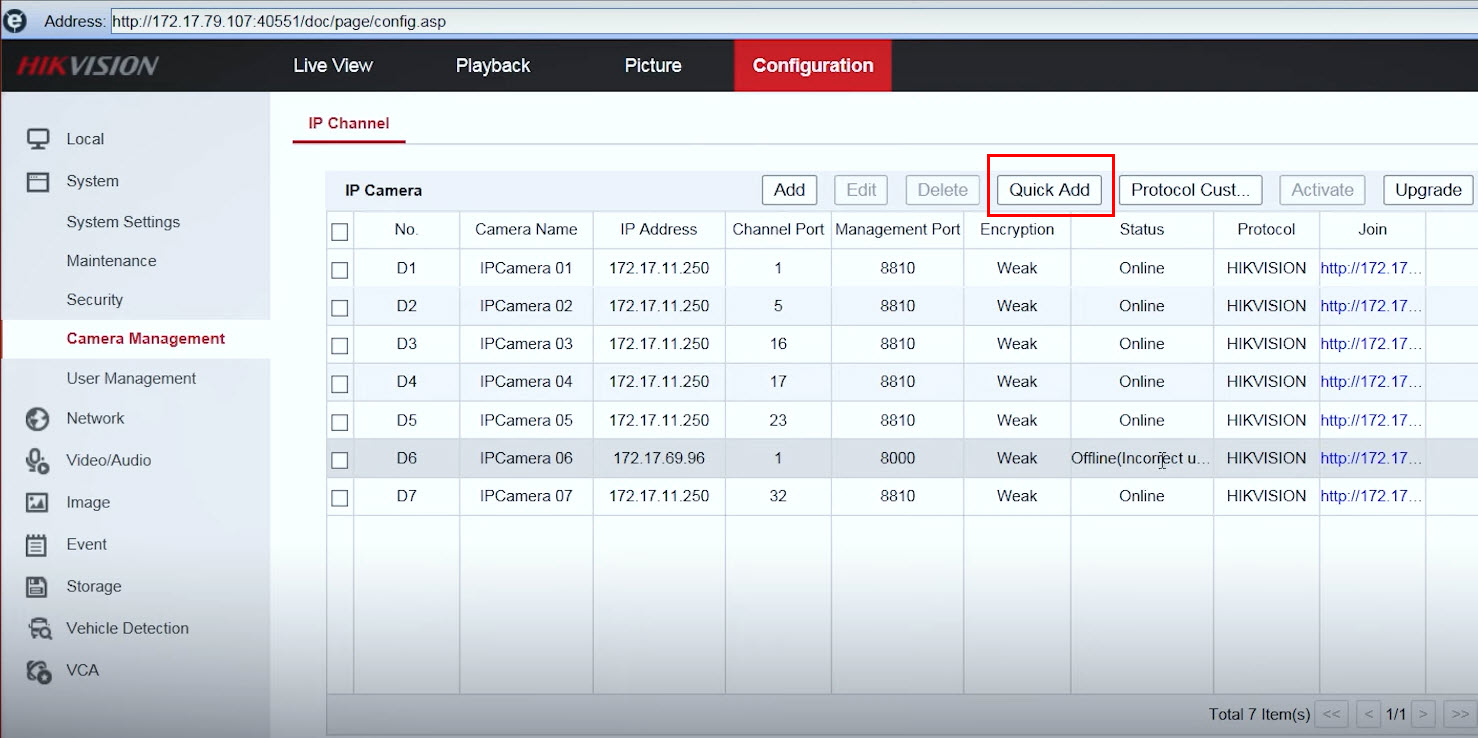1478x738 pixels.
Task: Switch to the Live View tab
Action: point(333,66)
